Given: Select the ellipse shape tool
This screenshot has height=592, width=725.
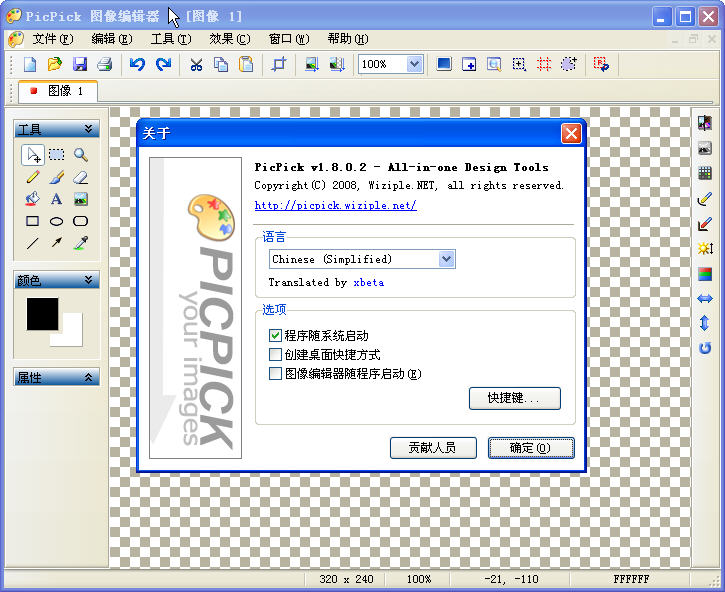Looking at the screenshot, I should [x=56, y=222].
